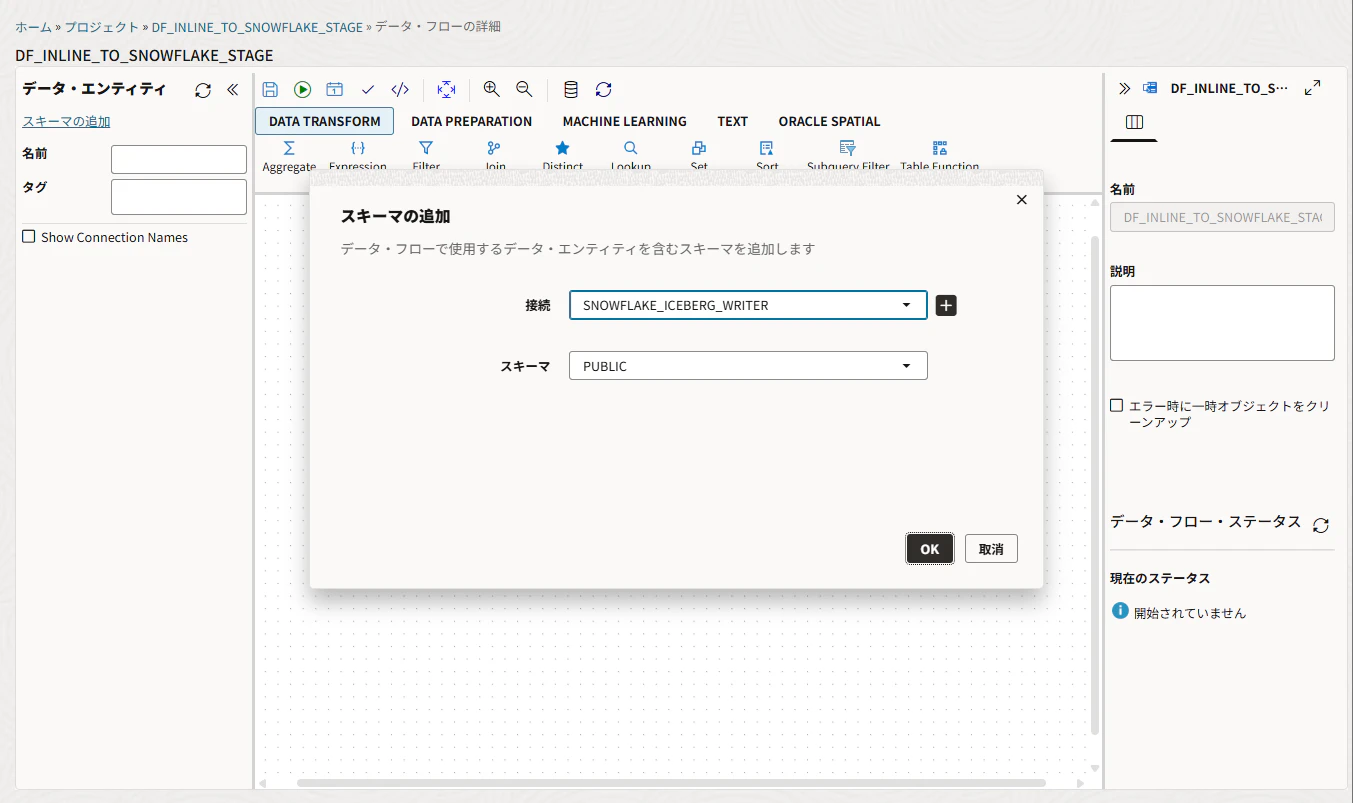Switch to the ORACLE SPATIAL tab
The height and width of the screenshot is (803, 1353).
coord(830,121)
